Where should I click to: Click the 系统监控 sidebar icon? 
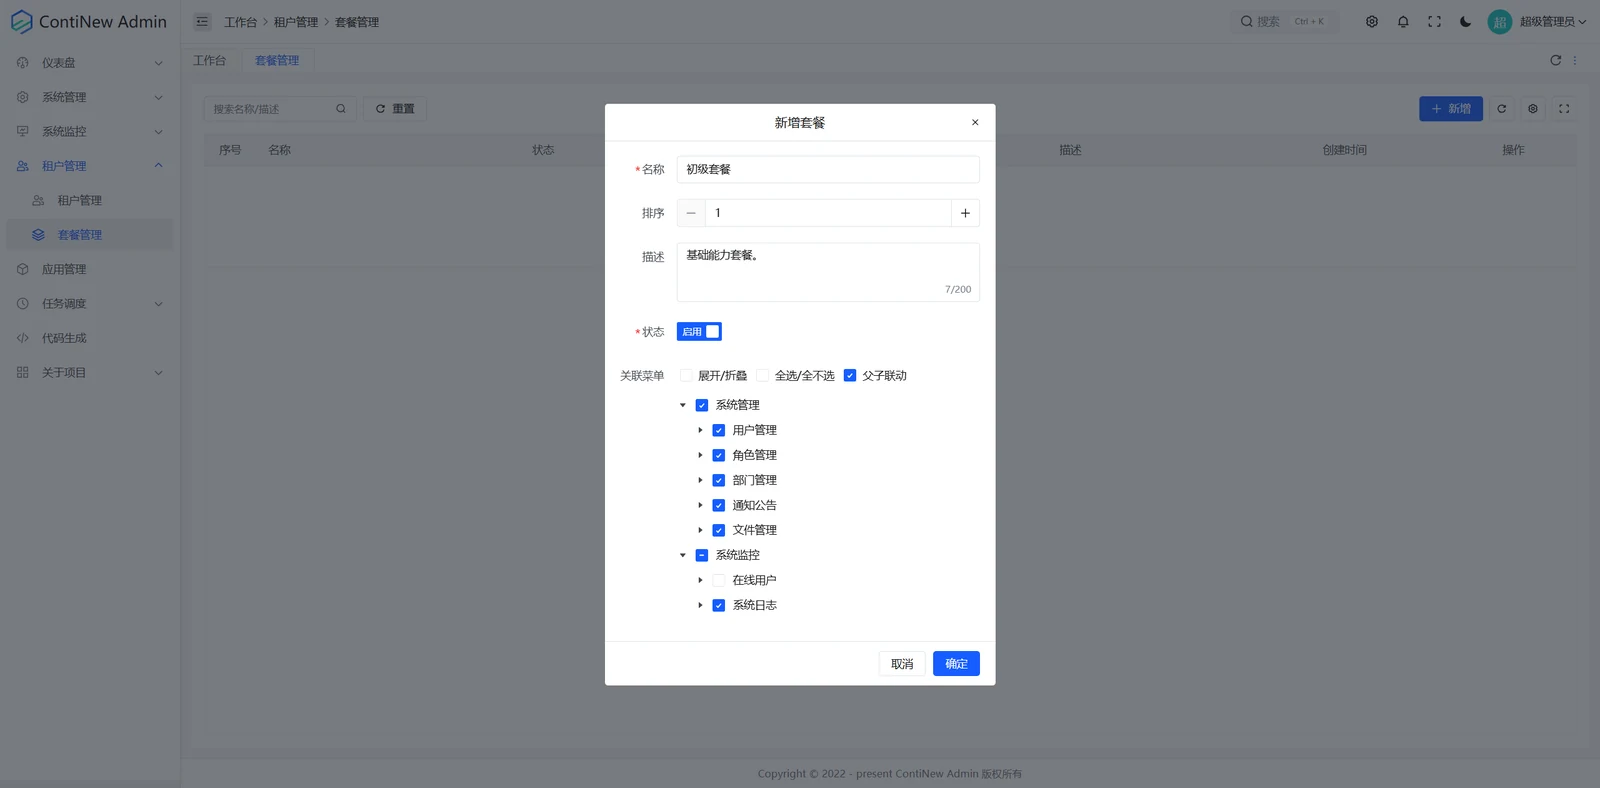[x=23, y=131]
